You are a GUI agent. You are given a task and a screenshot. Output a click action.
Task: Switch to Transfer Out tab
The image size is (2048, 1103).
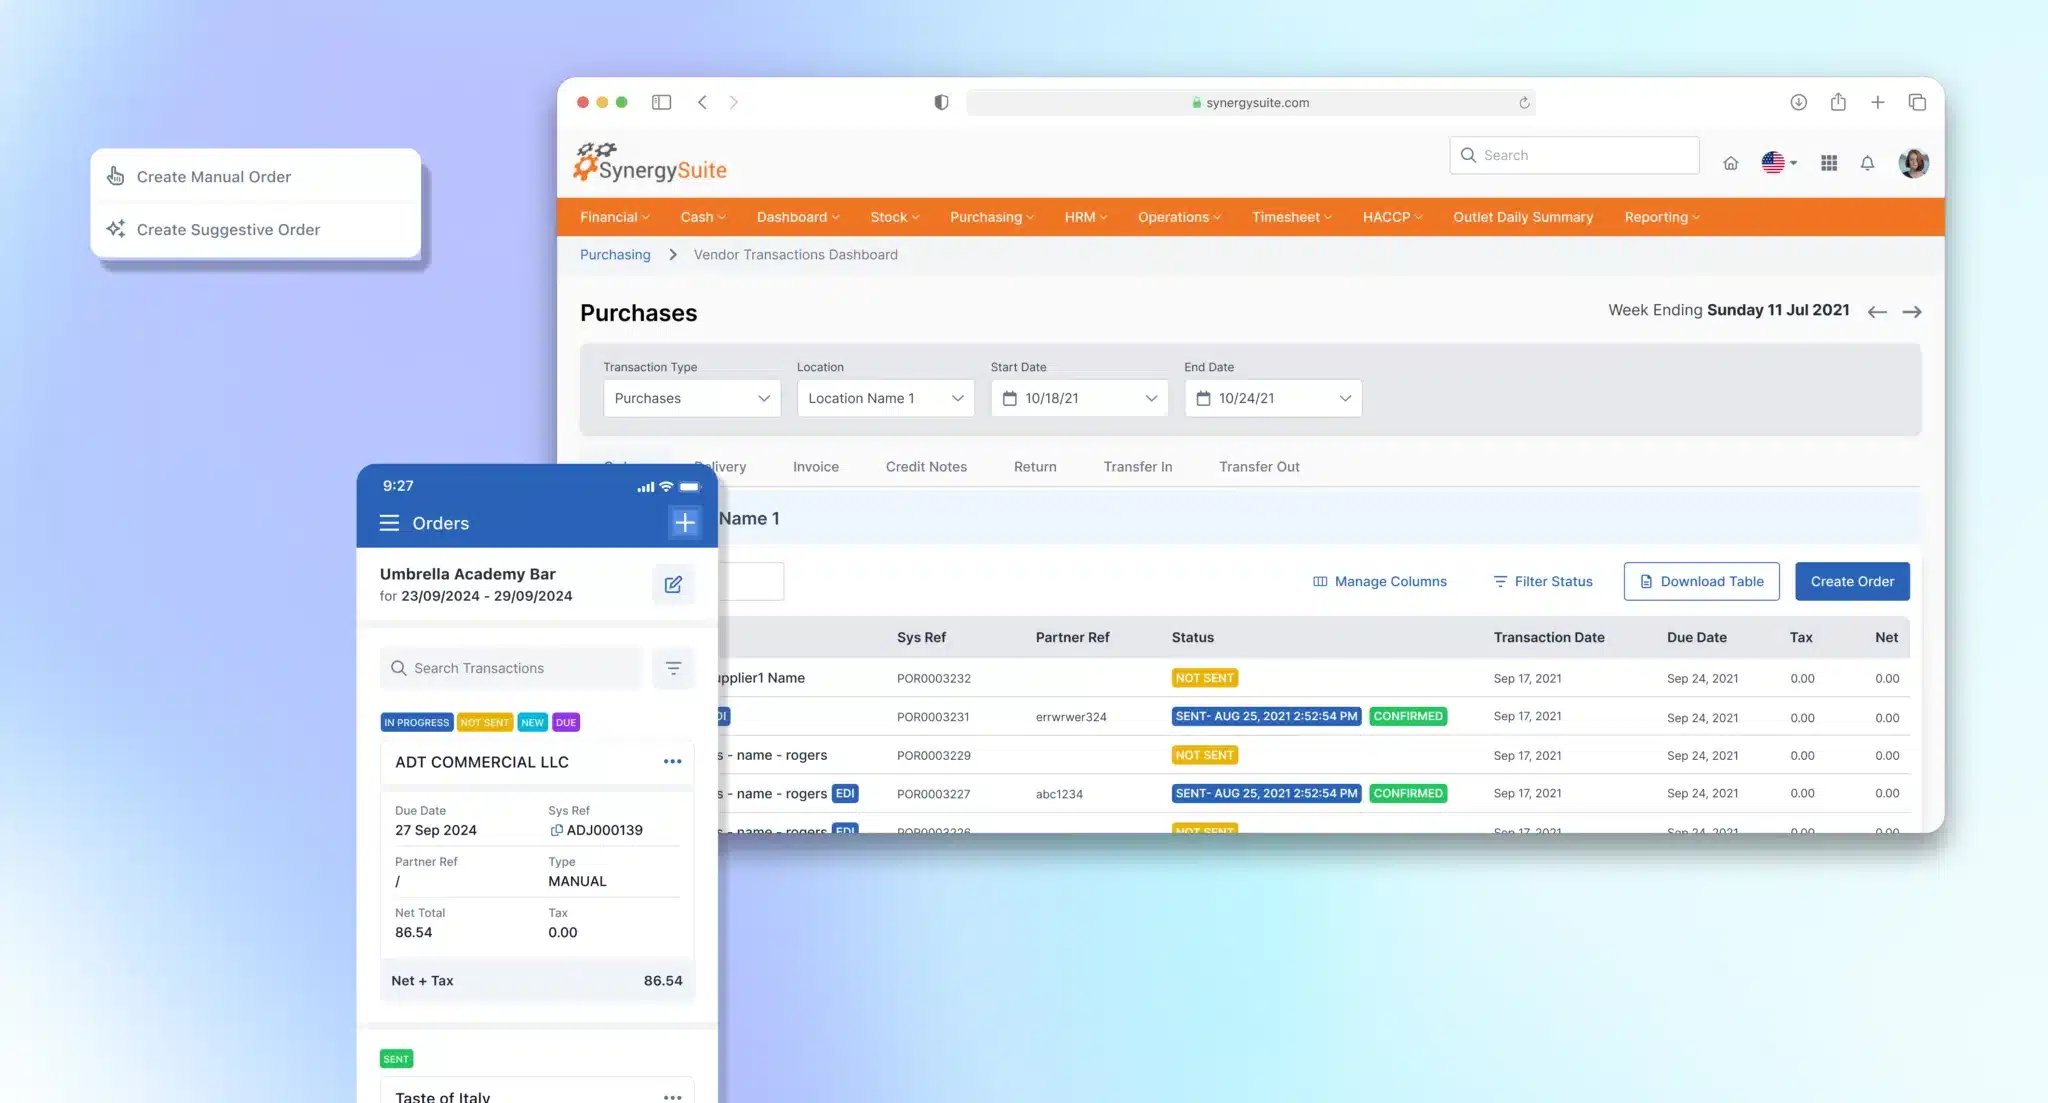coord(1259,467)
